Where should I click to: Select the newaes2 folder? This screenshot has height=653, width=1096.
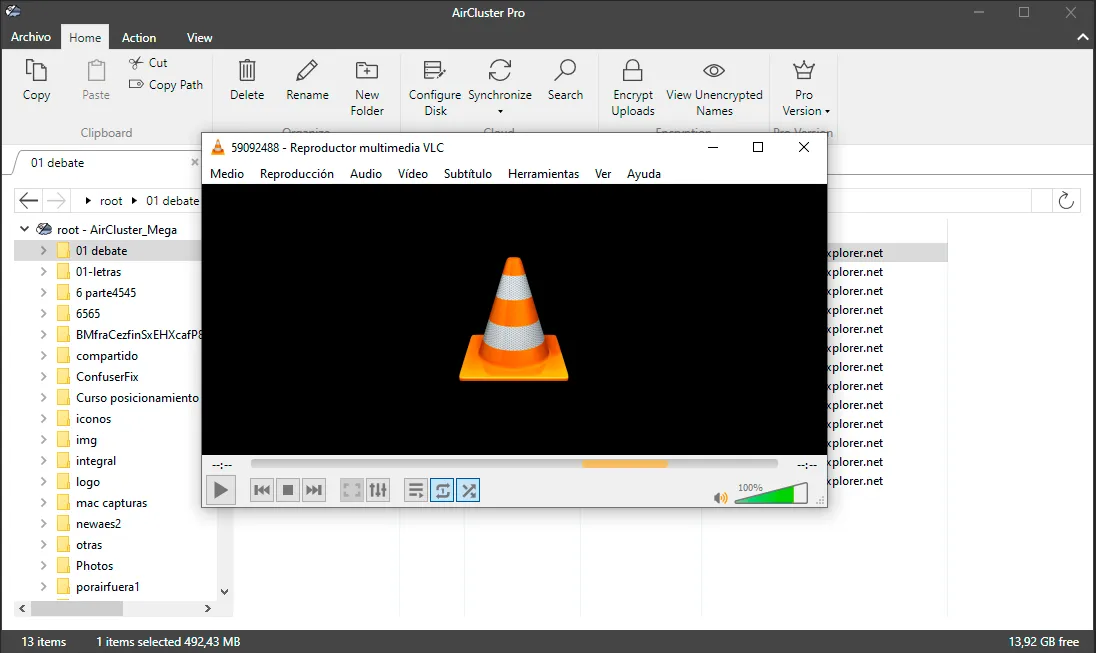point(99,524)
